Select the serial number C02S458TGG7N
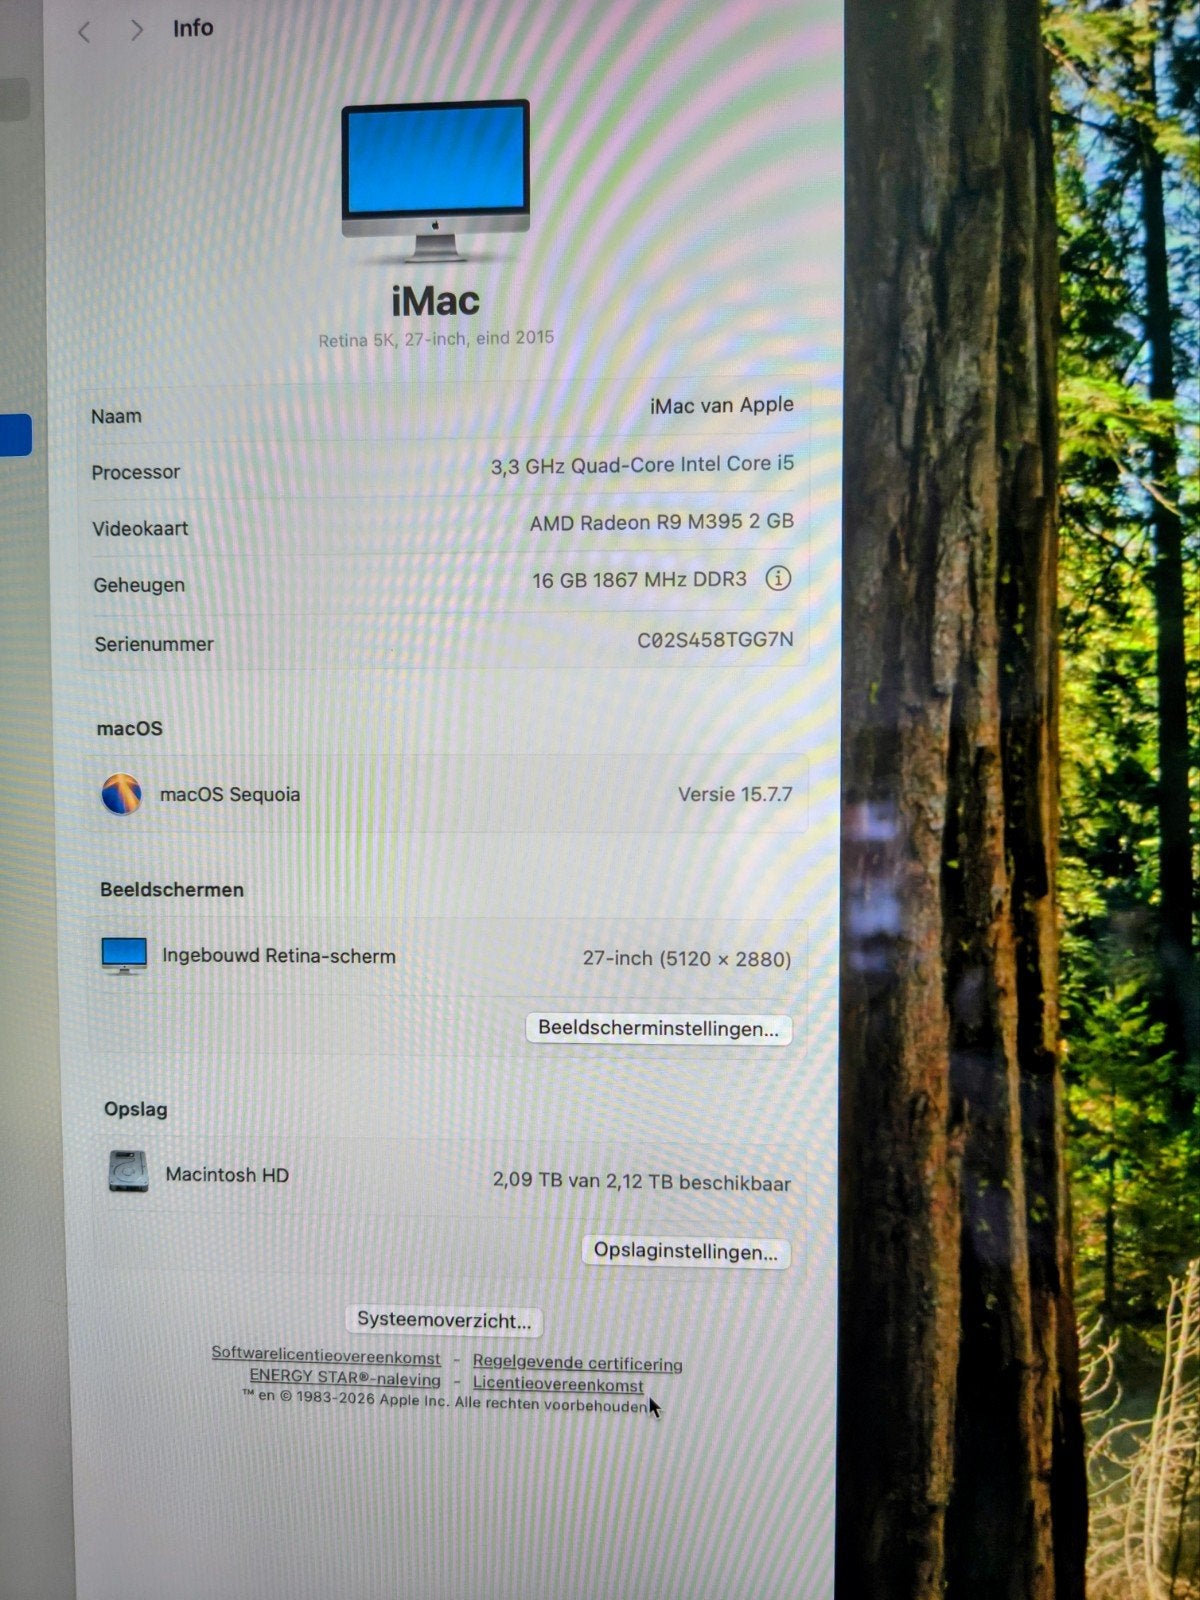1200x1600 pixels. (x=715, y=640)
